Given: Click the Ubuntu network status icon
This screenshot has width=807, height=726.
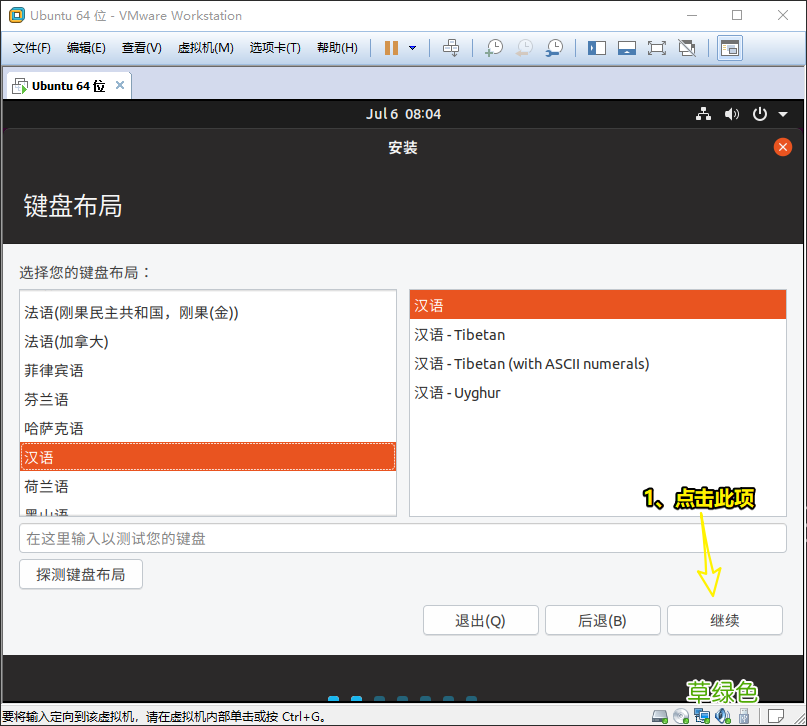Looking at the screenshot, I should click(x=704, y=114).
